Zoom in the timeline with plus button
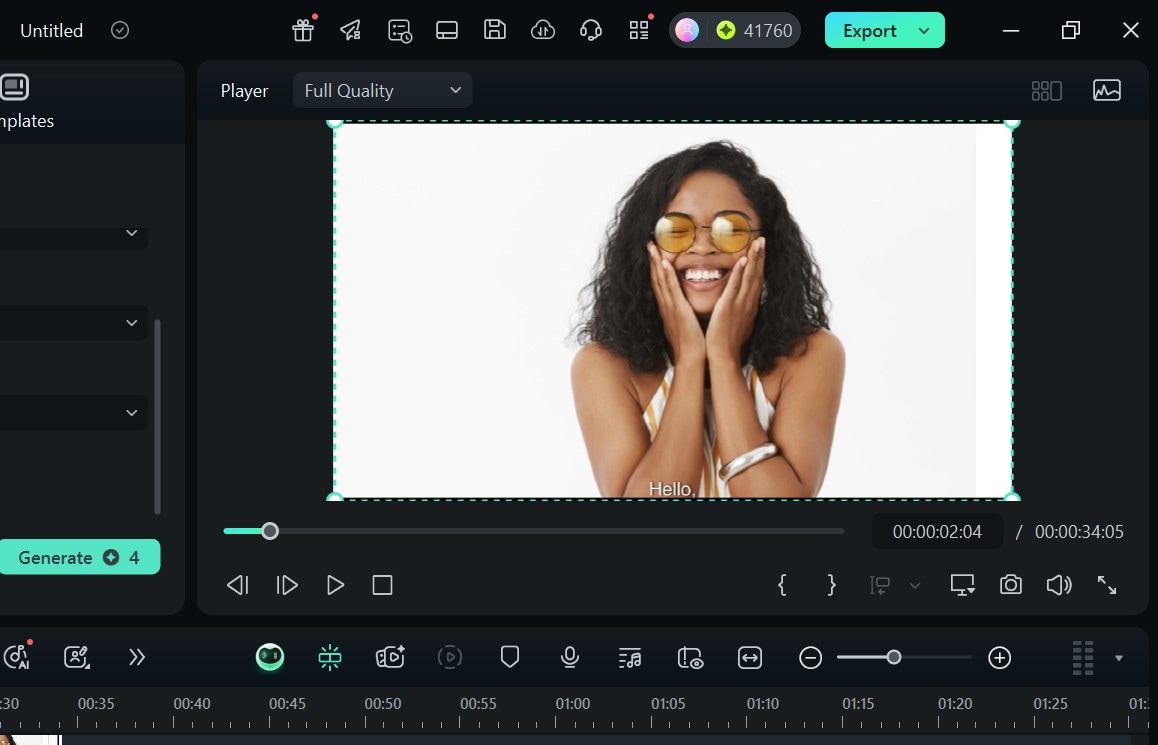1158x745 pixels. tap(999, 657)
